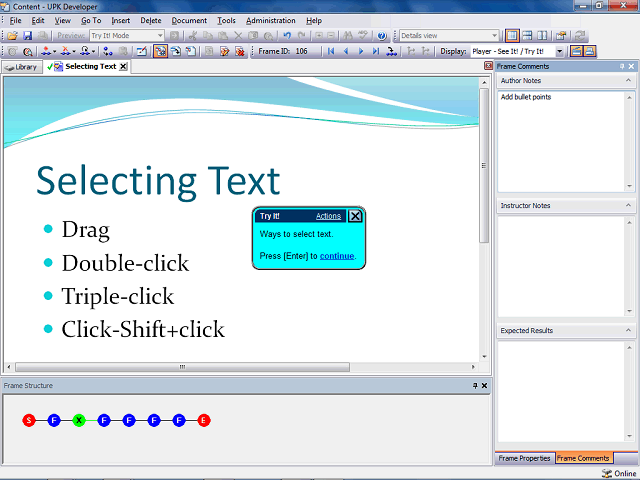Toggle the highlighted frame link toolbar button
Viewport: 640px width, 480px height.
[160, 51]
